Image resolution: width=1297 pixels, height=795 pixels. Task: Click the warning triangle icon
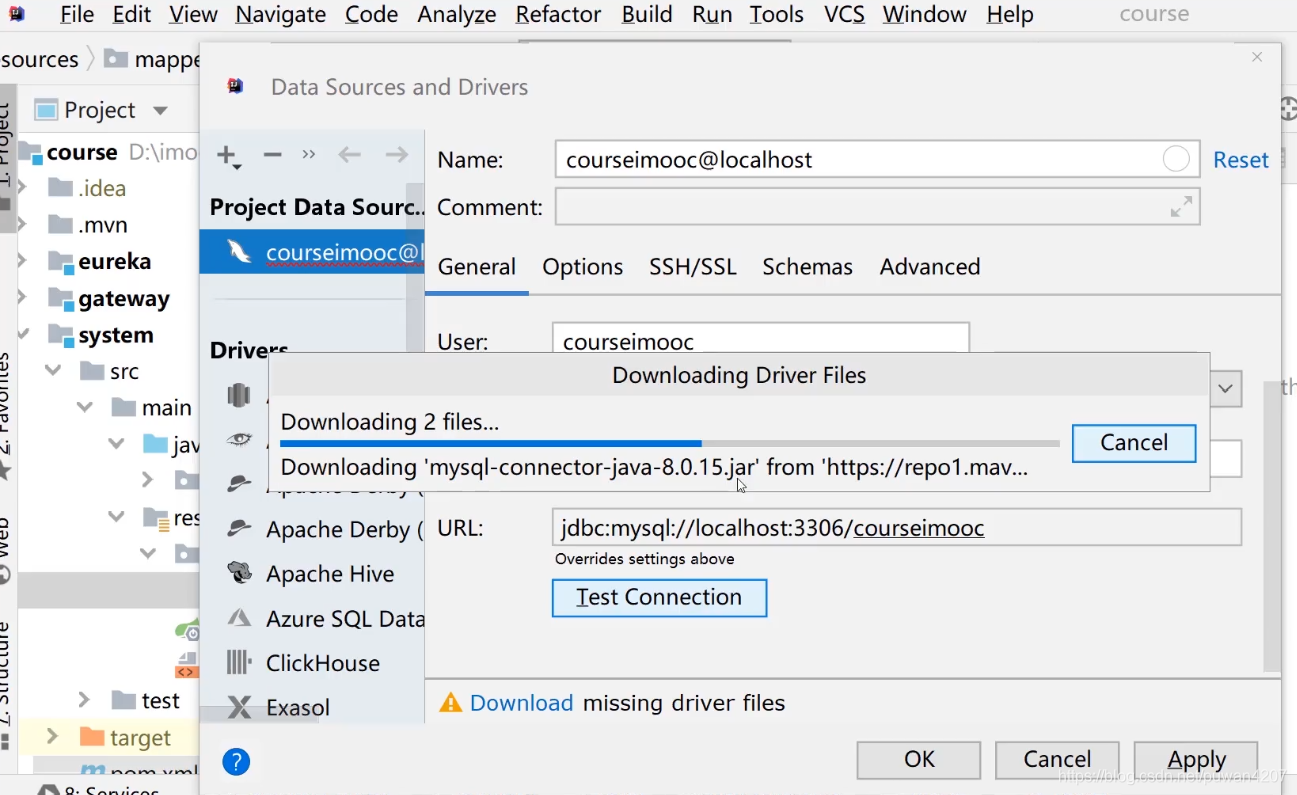(451, 703)
